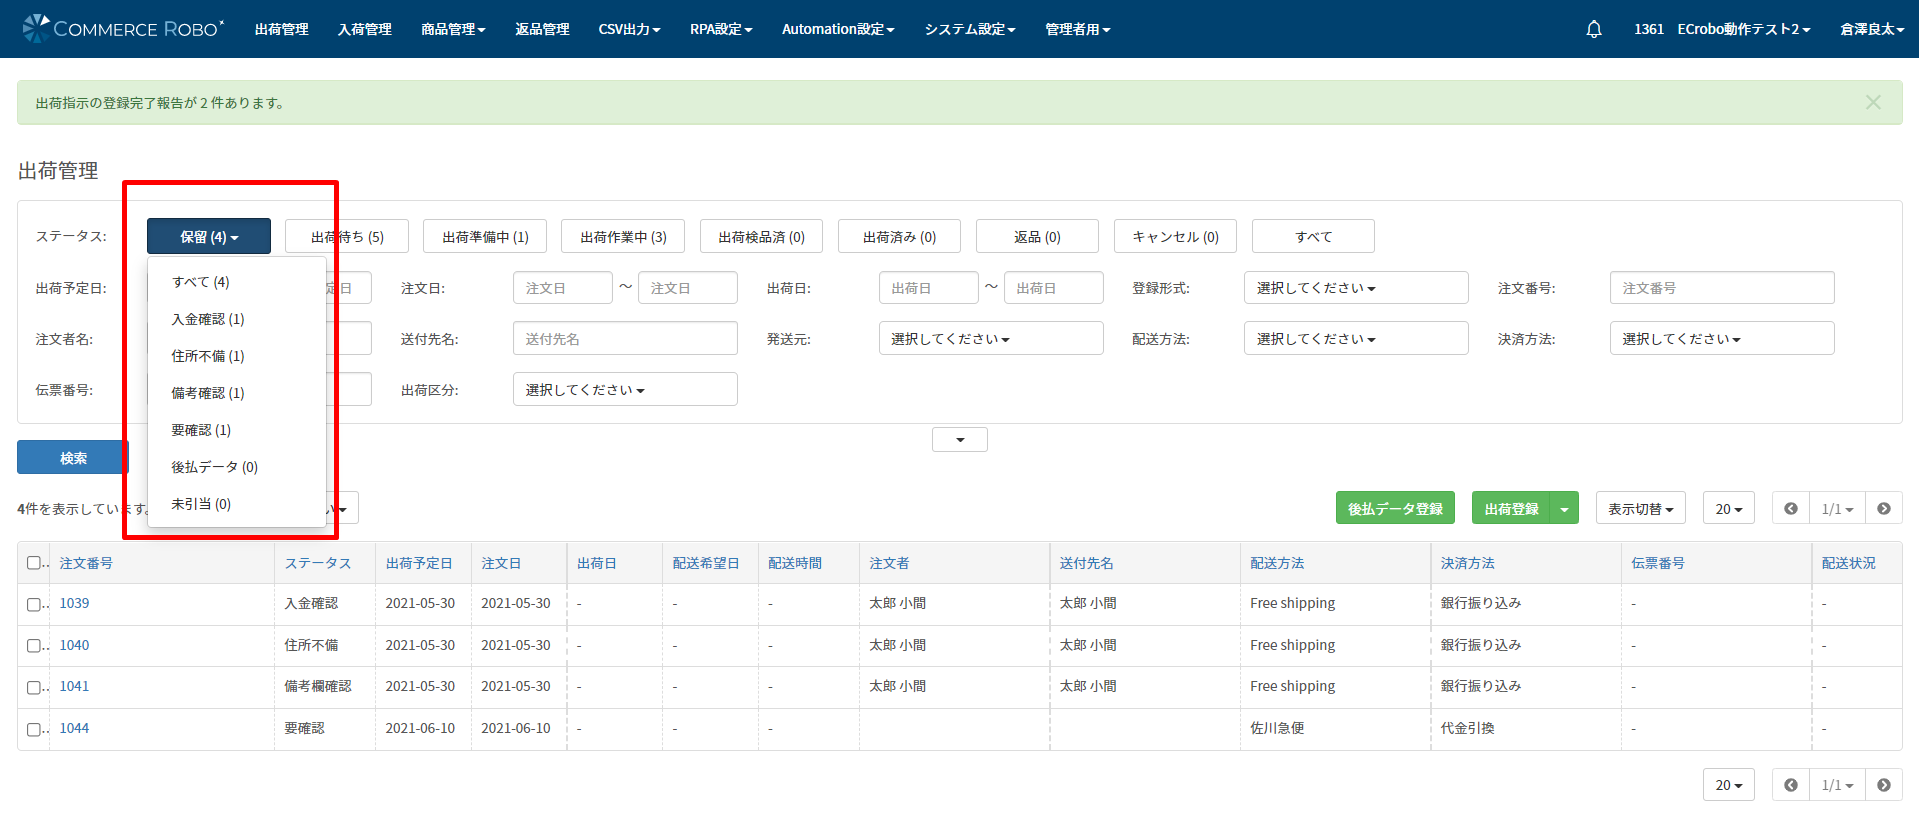Image resolution: width=1919 pixels, height=834 pixels.
Task: Dismiss the green notification banner
Action: [1873, 102]
